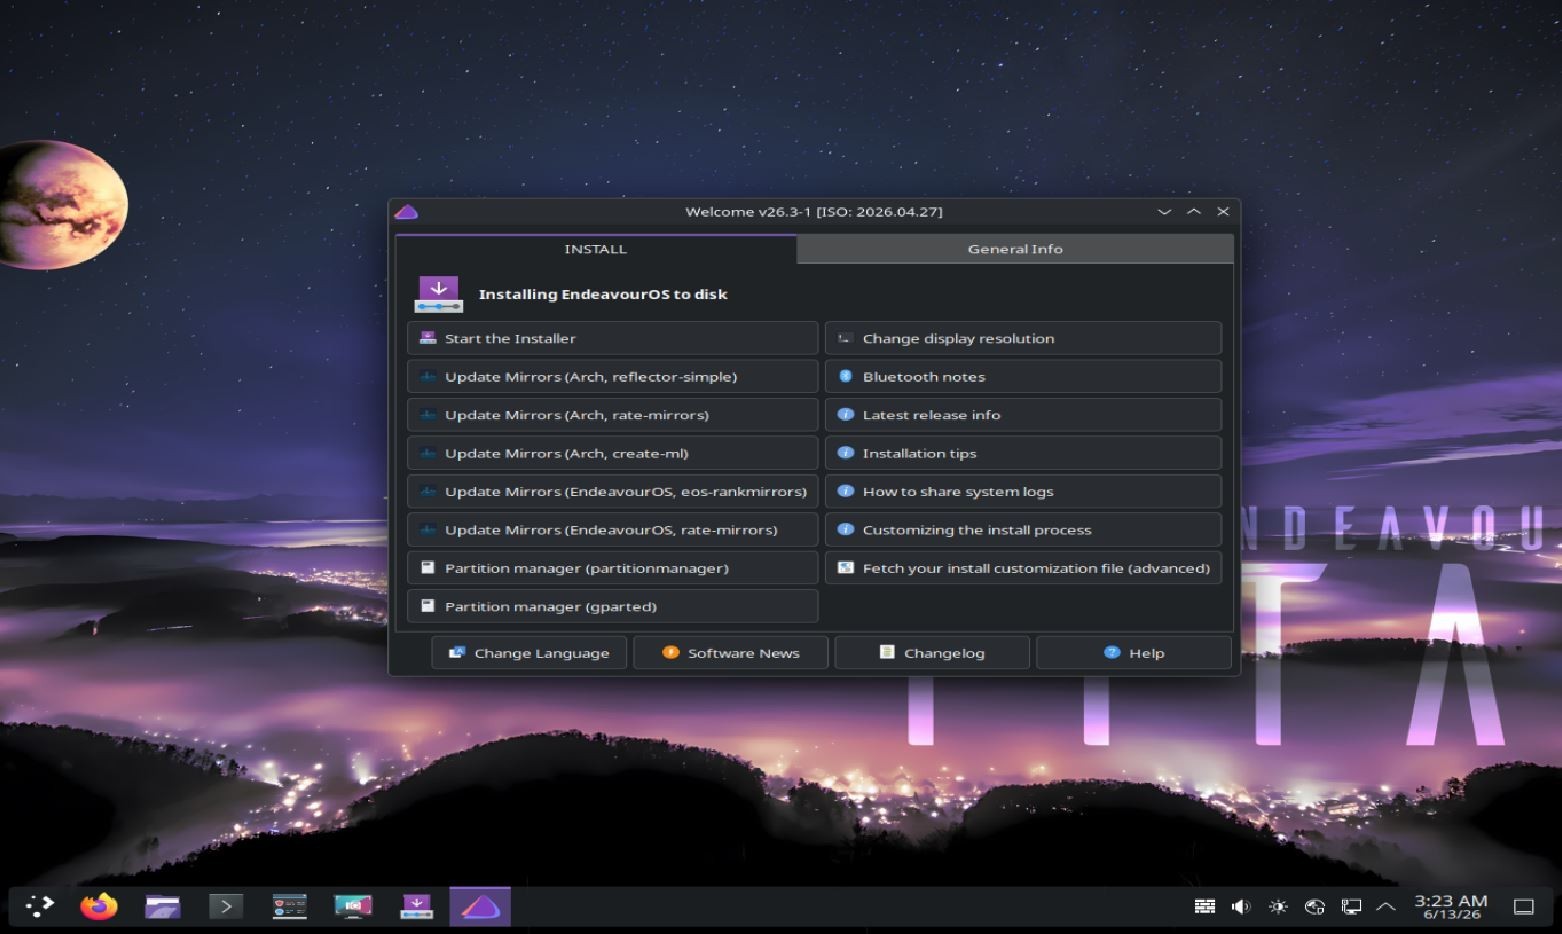Click Change display resolution

click(1023, 338)
